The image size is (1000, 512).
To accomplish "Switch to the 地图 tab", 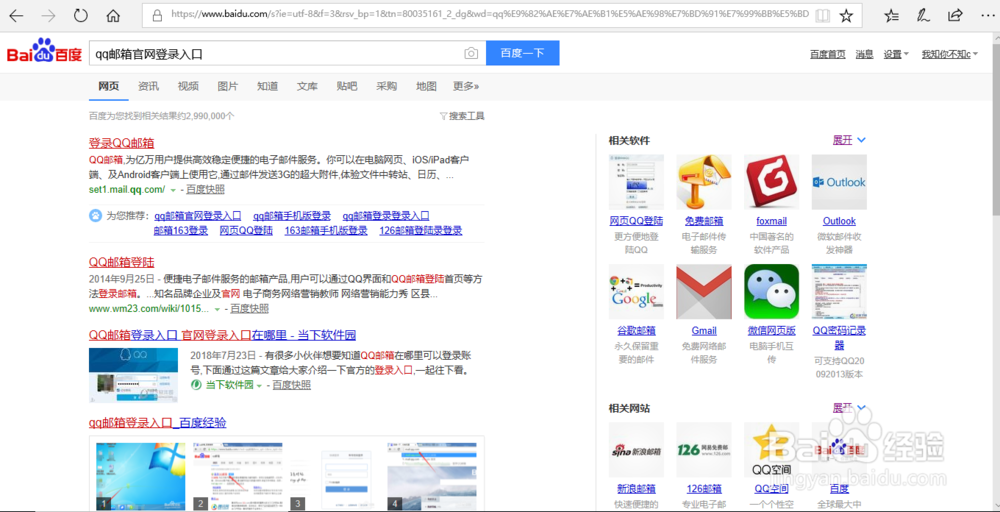I will point(427,86).
